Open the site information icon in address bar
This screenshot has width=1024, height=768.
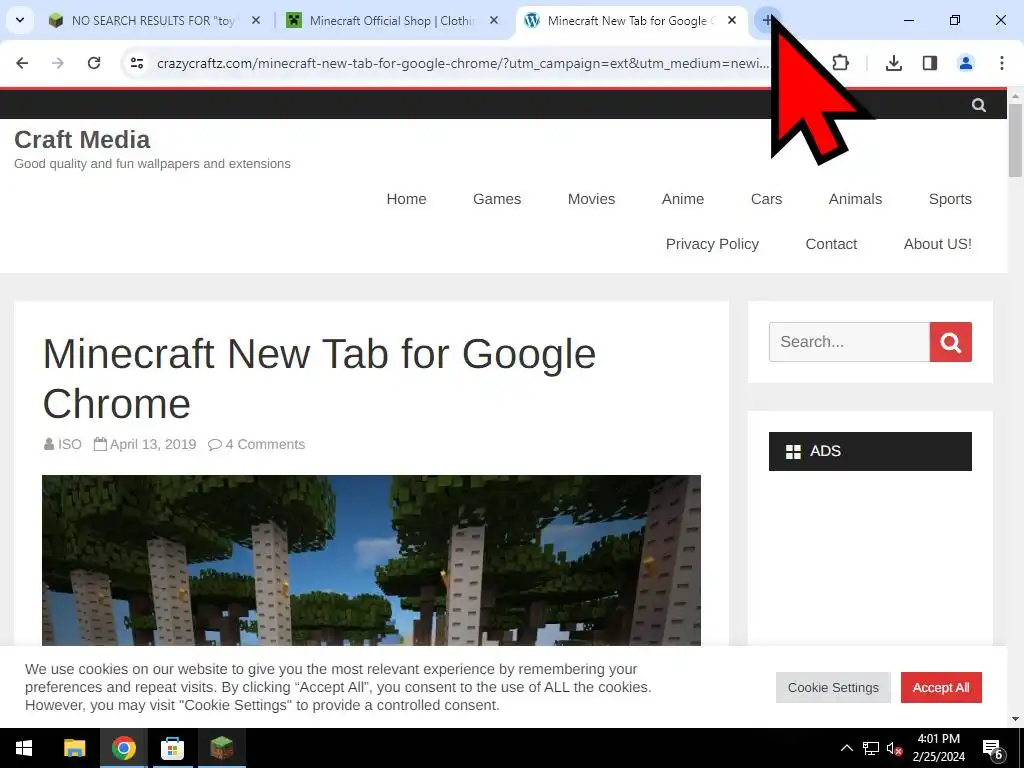pyautogui.click(x=136, y=63)
